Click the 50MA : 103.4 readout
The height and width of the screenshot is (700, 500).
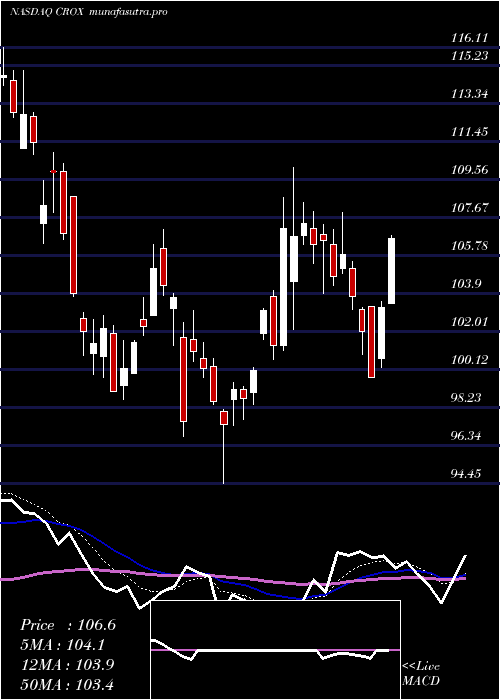click(67, 684)
